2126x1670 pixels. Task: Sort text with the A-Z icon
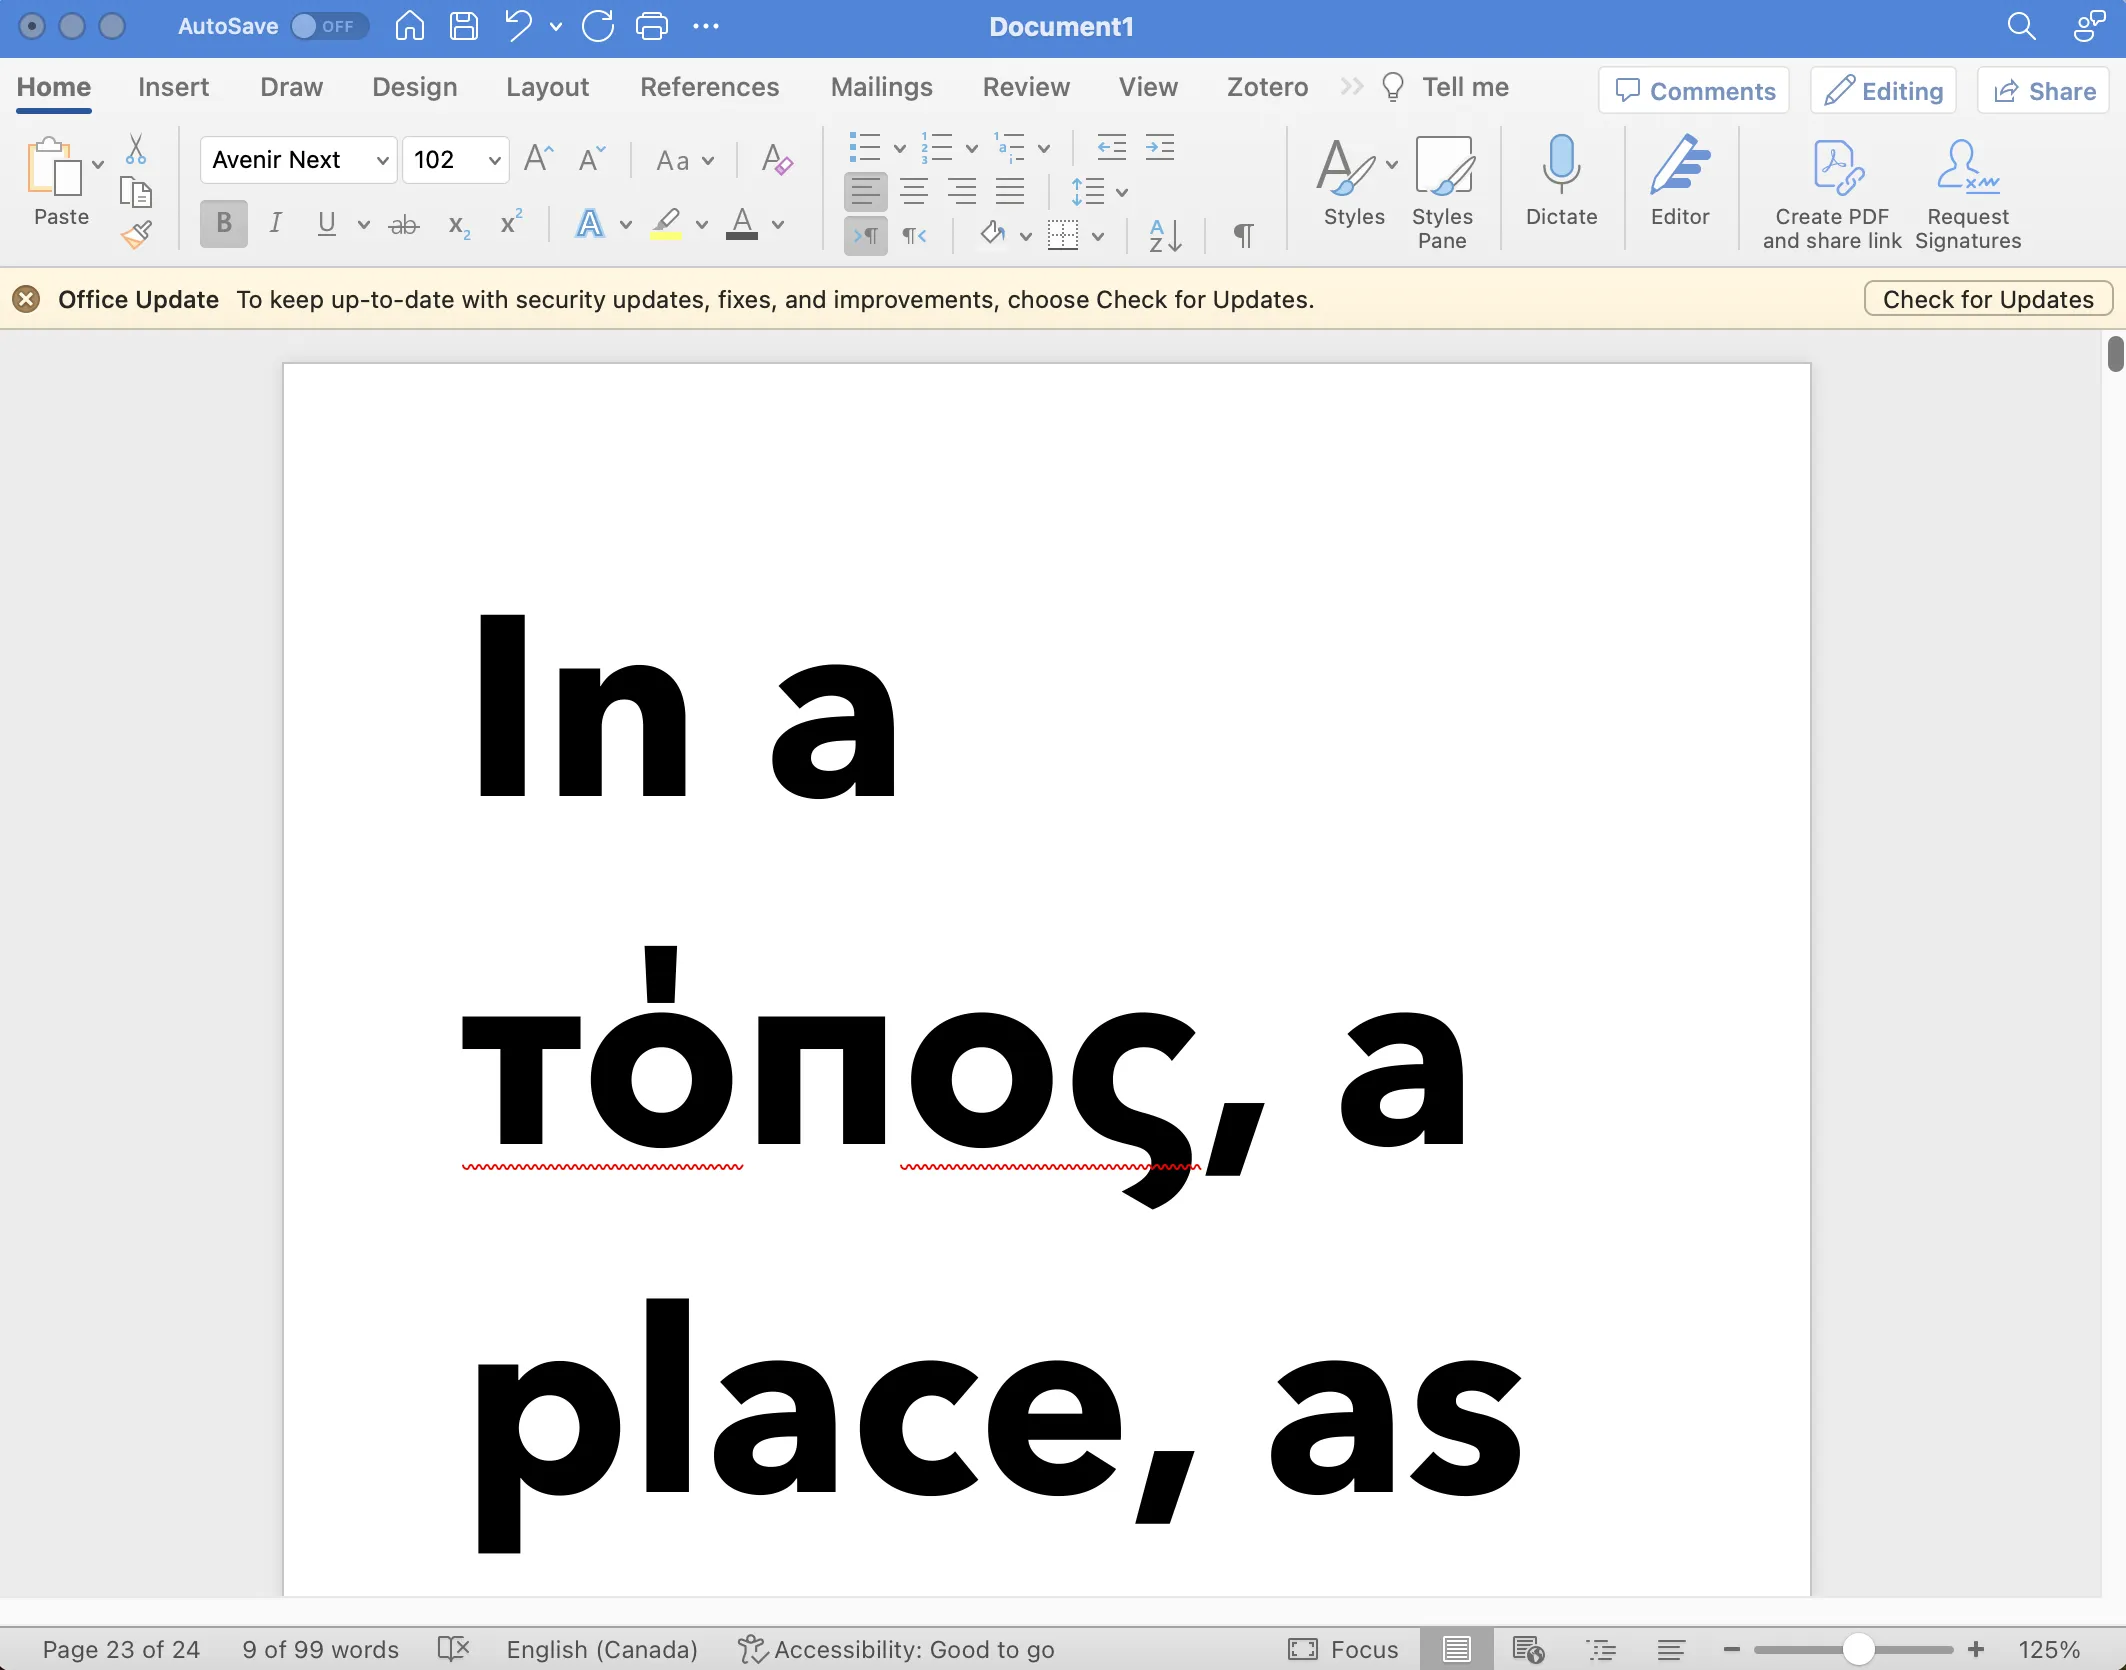[1166, 236]
